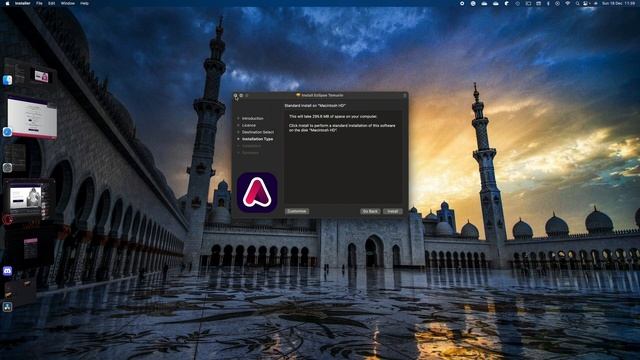Select the Destination Select step
Viewport: 640px width, 360px height.
coord(258,132)
